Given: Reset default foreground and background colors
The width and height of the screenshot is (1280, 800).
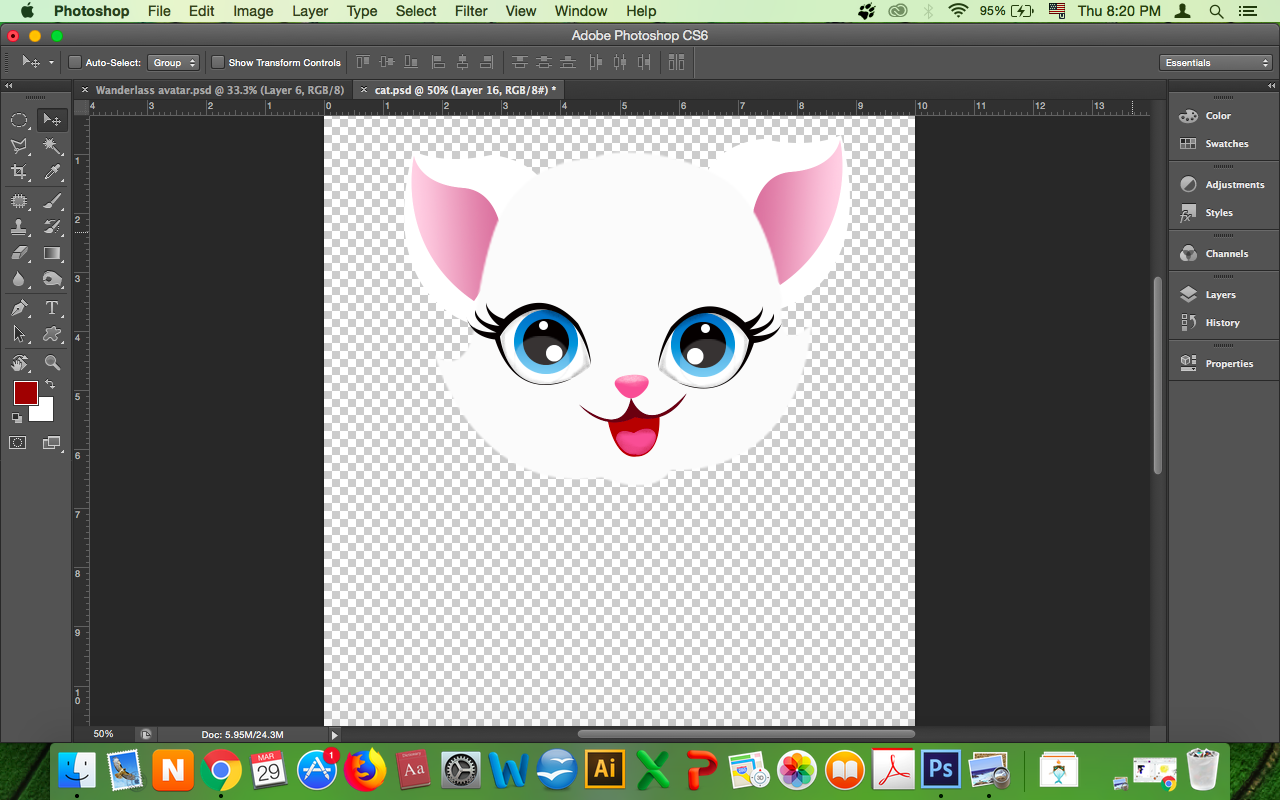Looking at the screenshot, I should click(16, 418).
